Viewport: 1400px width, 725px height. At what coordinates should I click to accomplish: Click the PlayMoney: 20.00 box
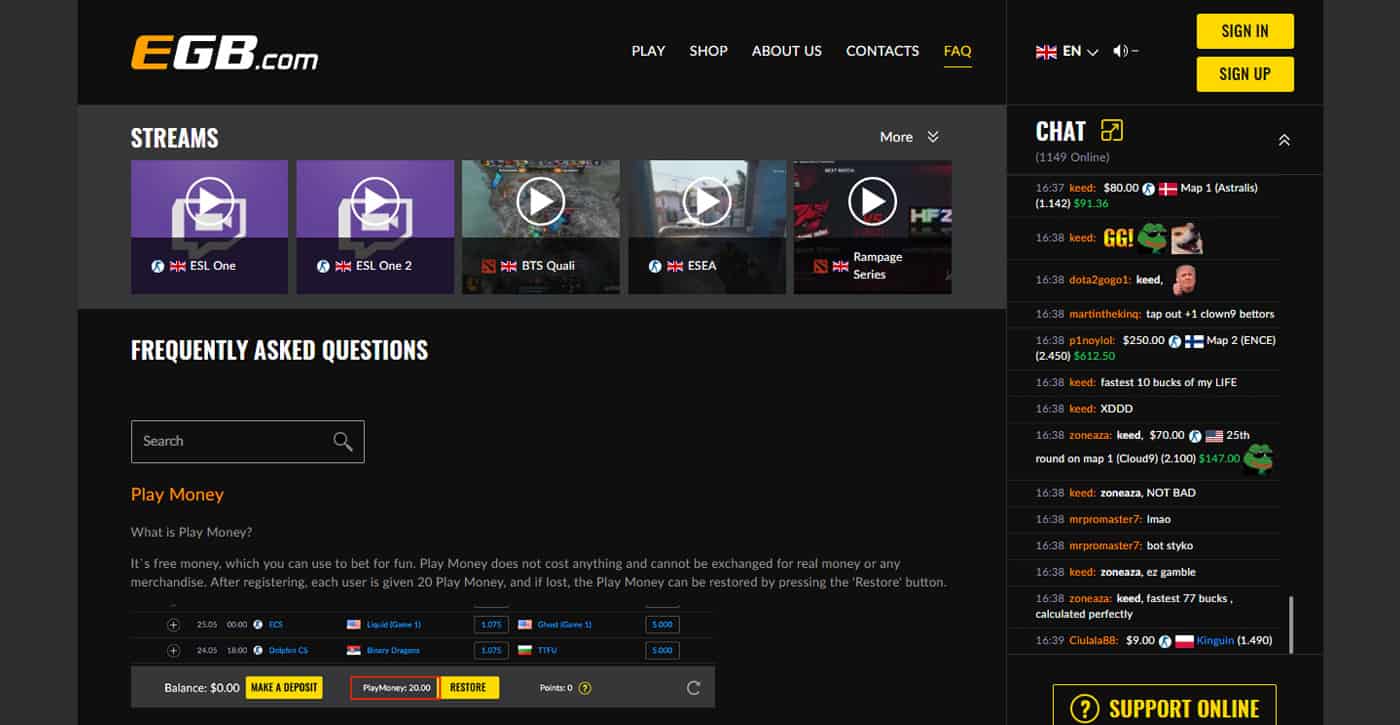[394, 688]
